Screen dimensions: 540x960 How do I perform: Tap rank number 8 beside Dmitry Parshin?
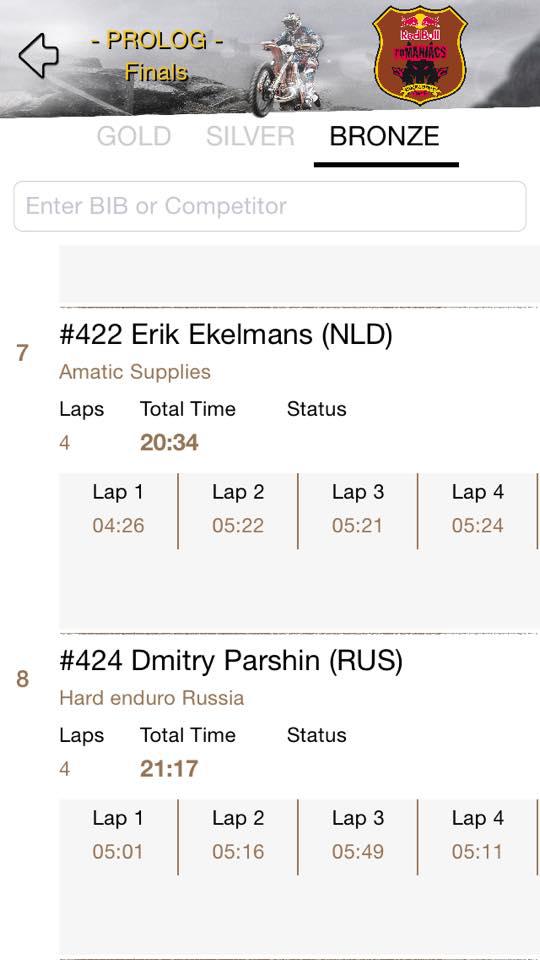click(22, 679)
